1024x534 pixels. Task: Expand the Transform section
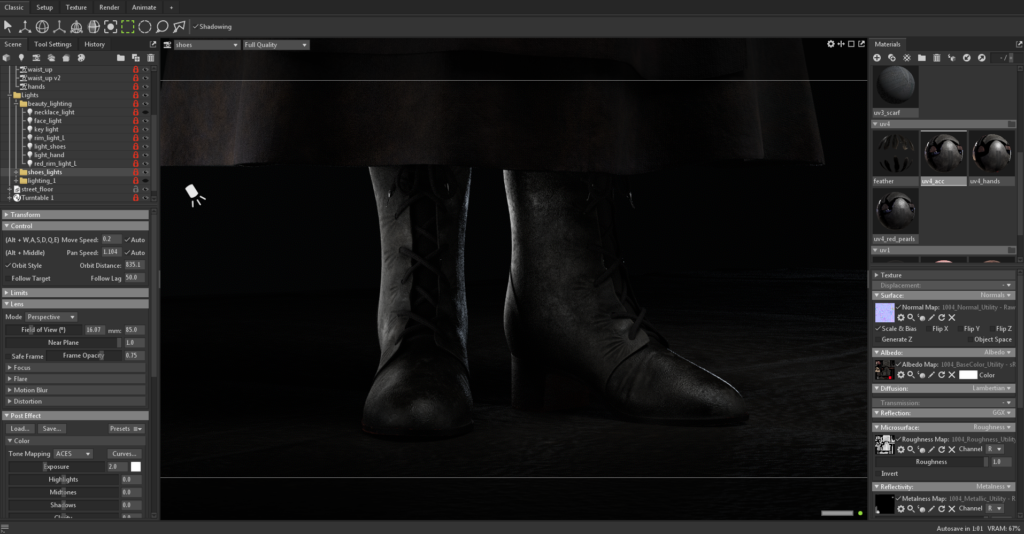tap(75, 214)
